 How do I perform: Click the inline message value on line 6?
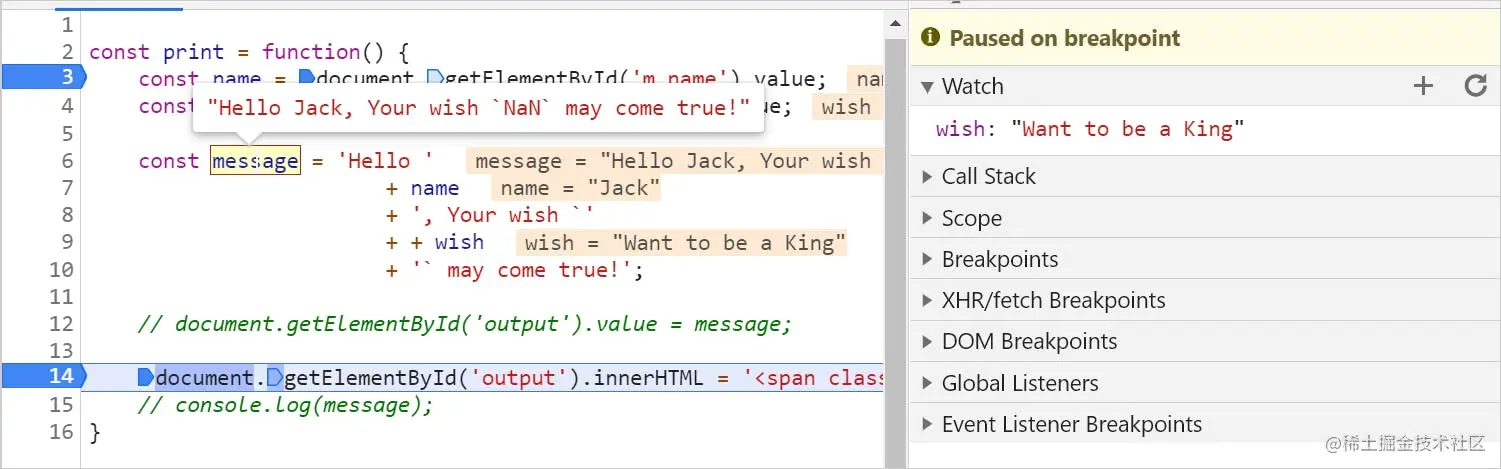point(674,161)
